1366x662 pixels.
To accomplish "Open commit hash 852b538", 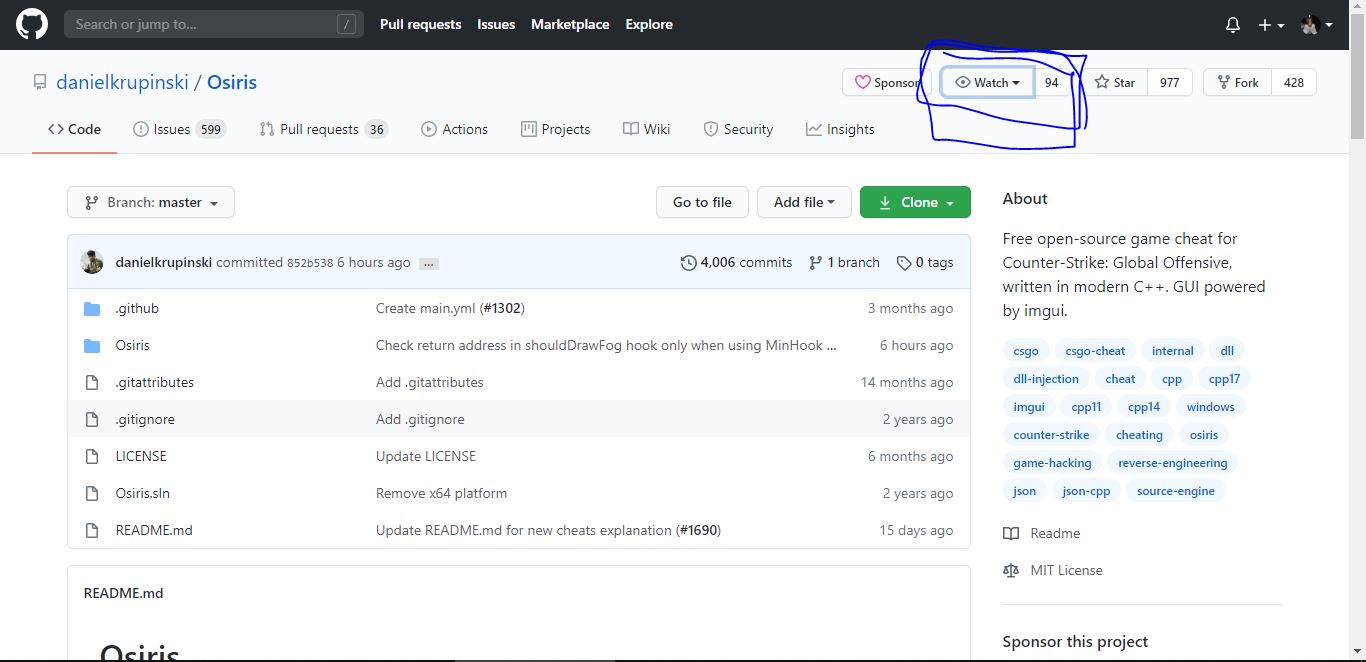I will pyautogui.click(x=310, y=263).
